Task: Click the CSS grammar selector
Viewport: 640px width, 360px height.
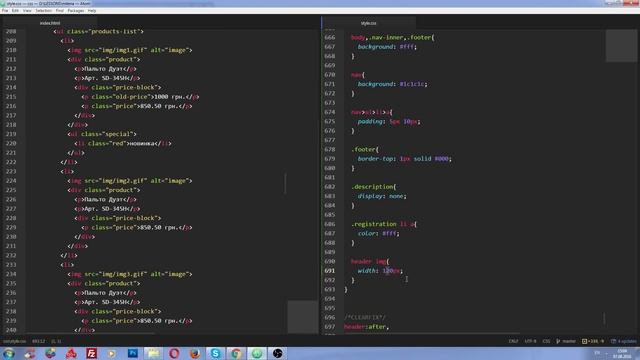Action: click(546, 341)
